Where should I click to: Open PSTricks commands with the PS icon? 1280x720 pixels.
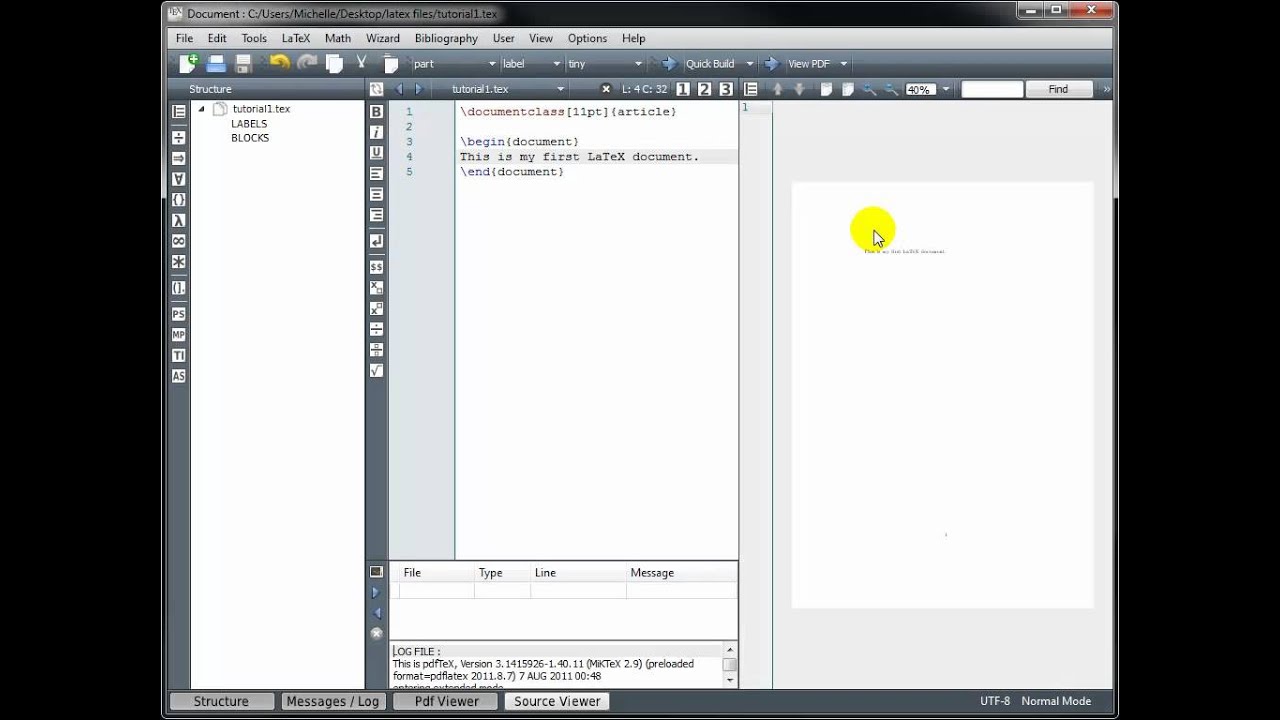click(178, 314)
